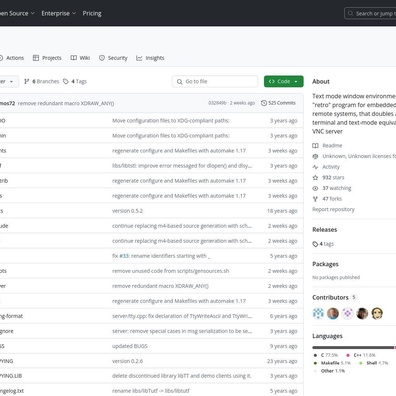396x396 pixels.
Task: Click the Wiki book icon
Action: [74, 58]
